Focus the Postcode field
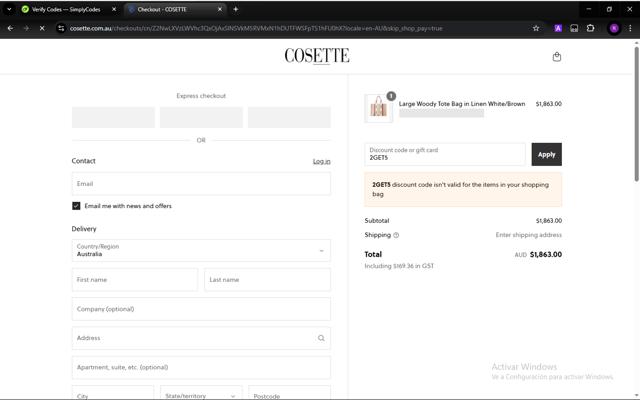 click(289, 394)
